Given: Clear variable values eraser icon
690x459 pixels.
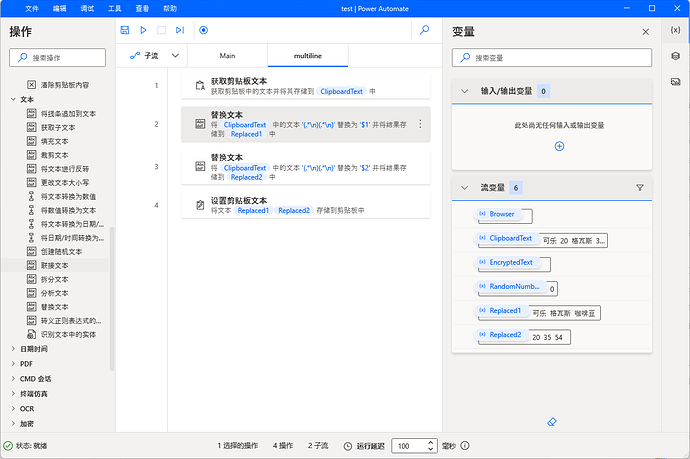Looking at the screenshot, I should point(551,422).
